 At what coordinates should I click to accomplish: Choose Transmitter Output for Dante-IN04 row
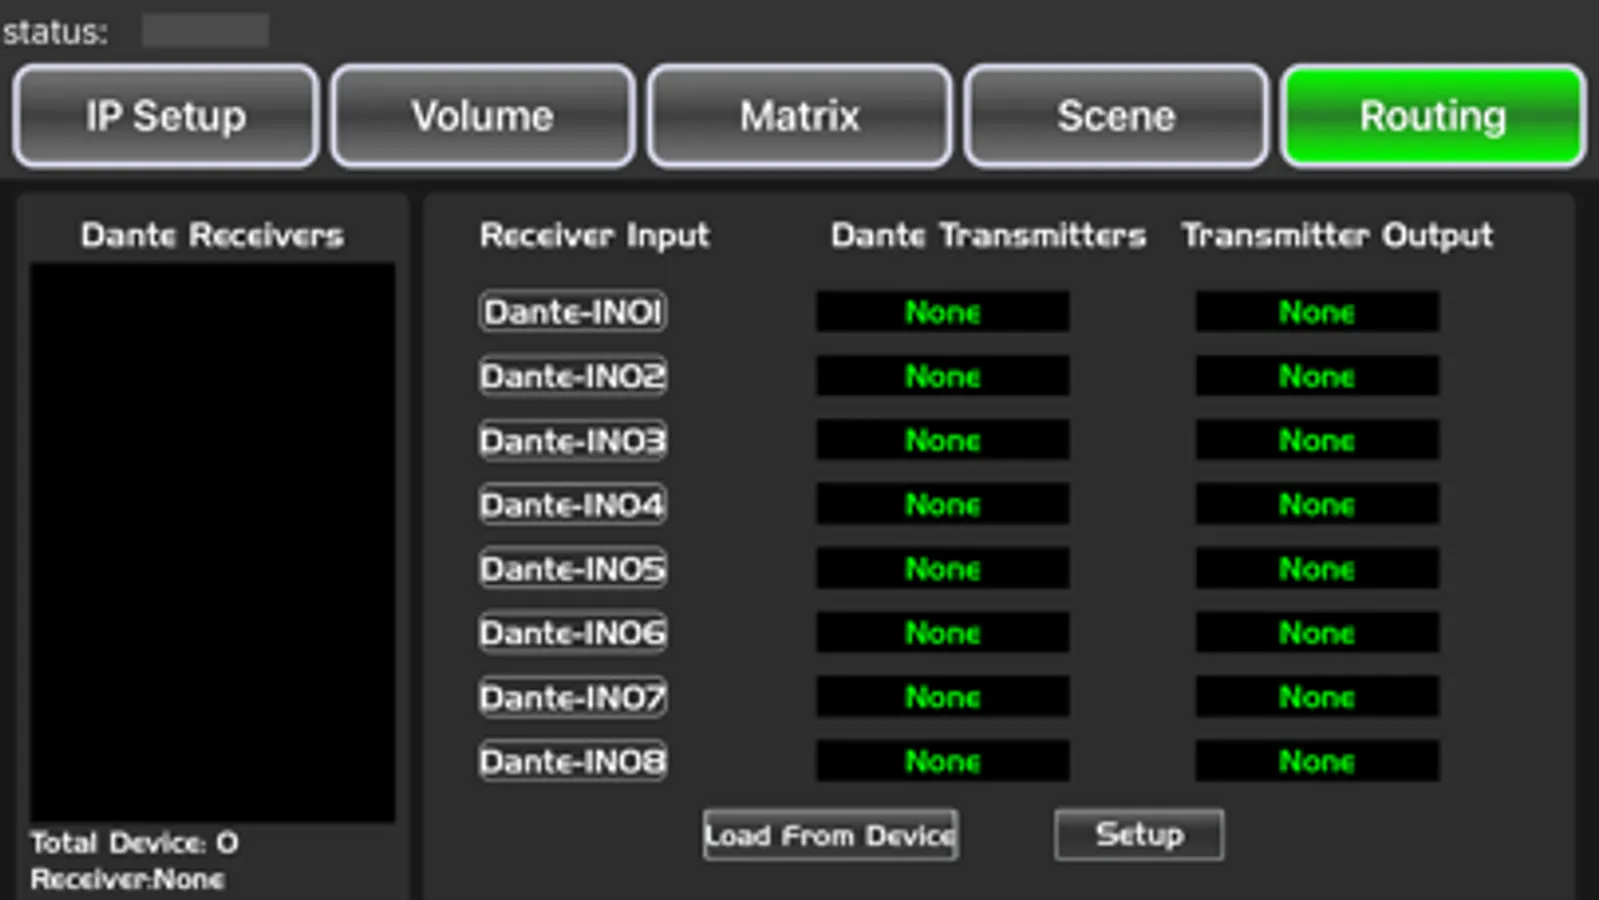pyautogui.click(x=1317, y=504)
